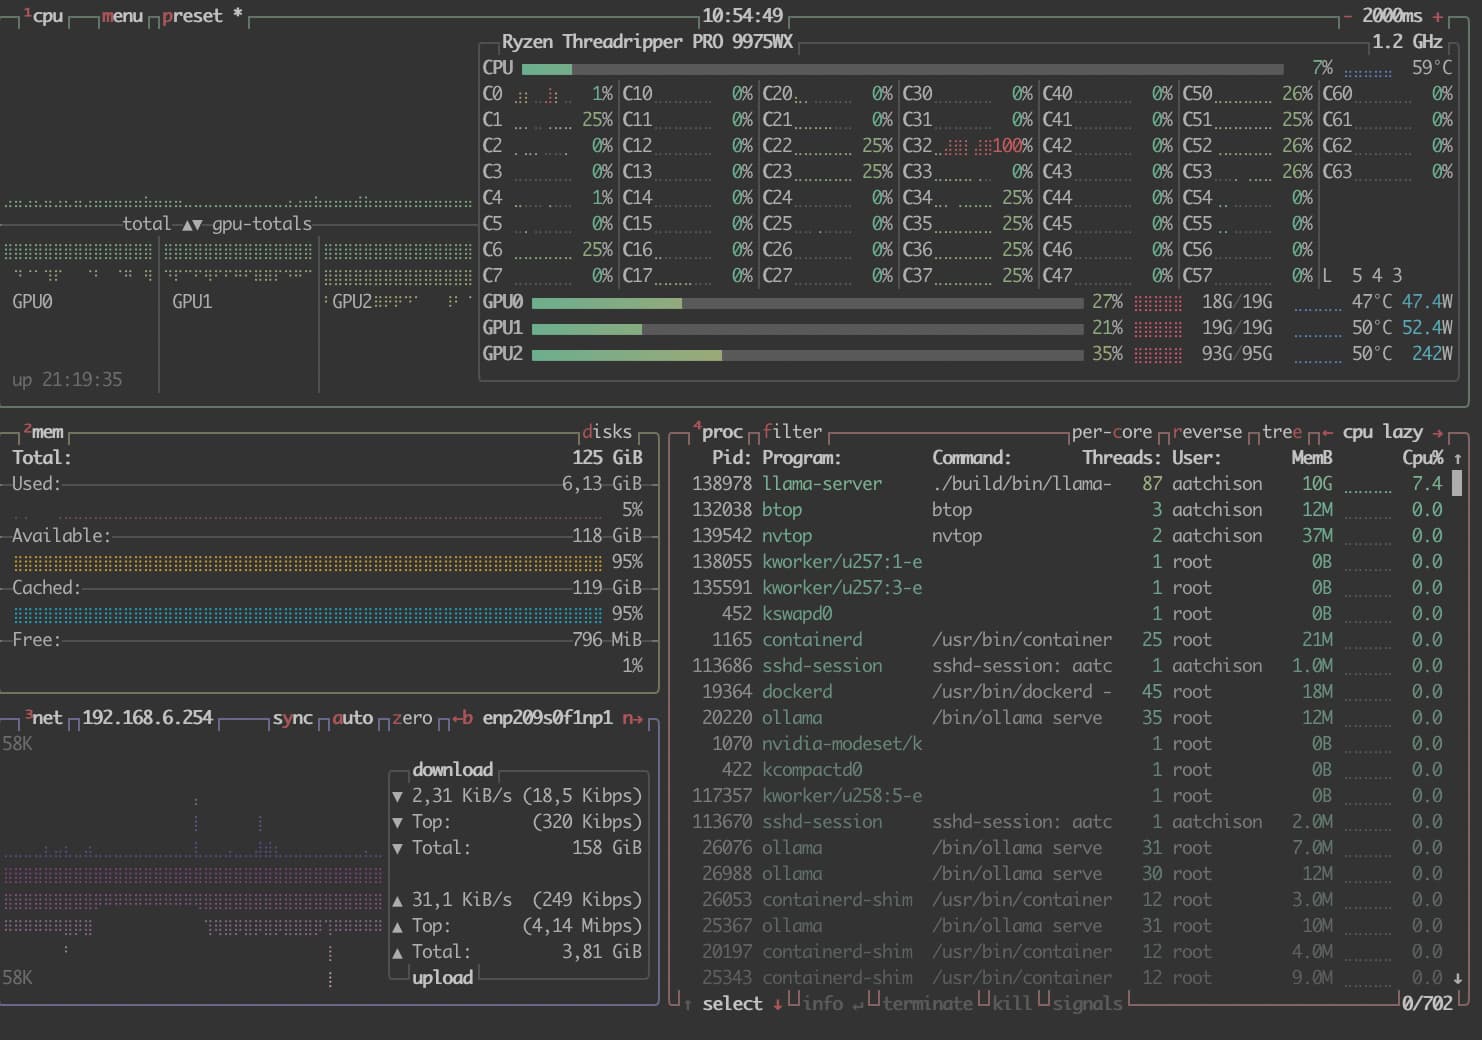
Task: Open the signals list
Action: coord(1086,1003)
